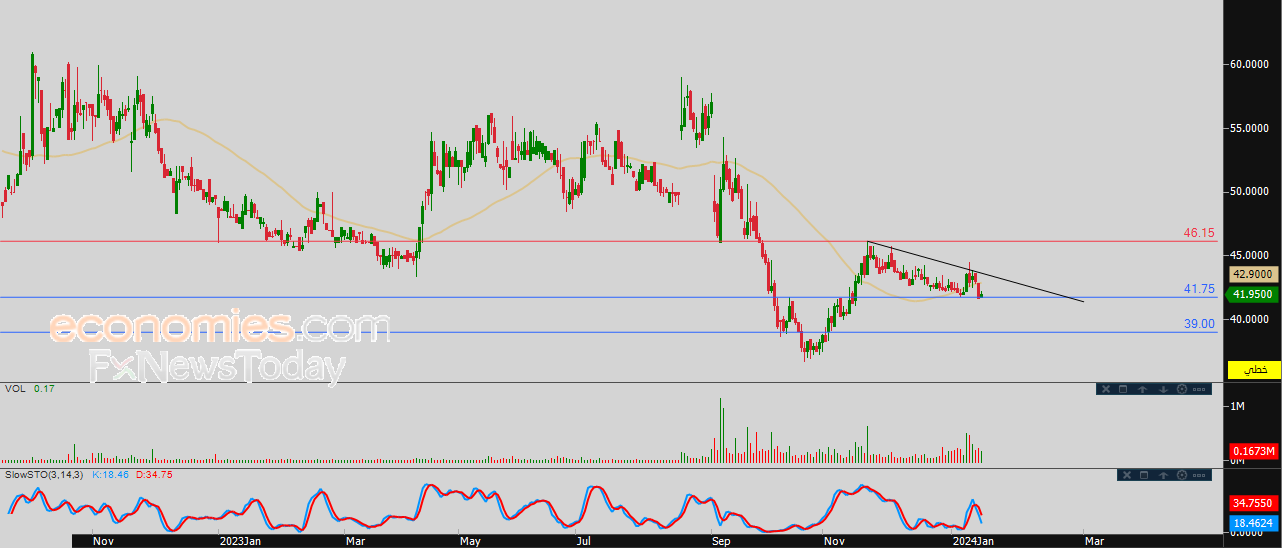Maximize the SlowSTO panel

1144,475
